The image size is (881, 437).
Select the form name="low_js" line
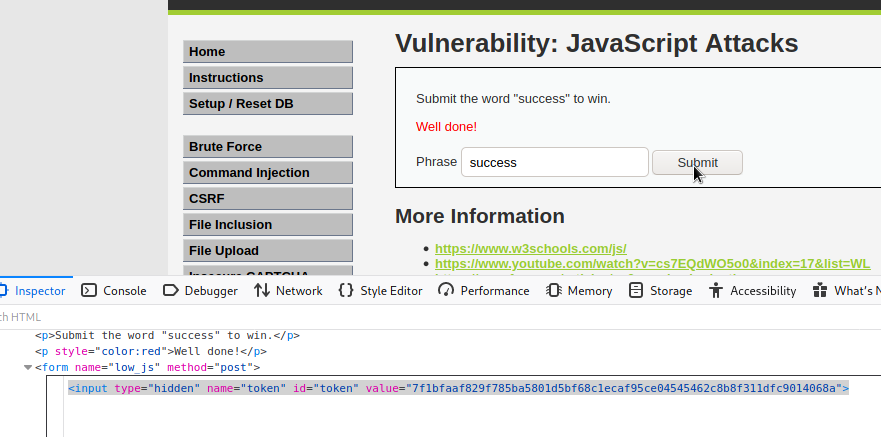[x=147, y=367]
